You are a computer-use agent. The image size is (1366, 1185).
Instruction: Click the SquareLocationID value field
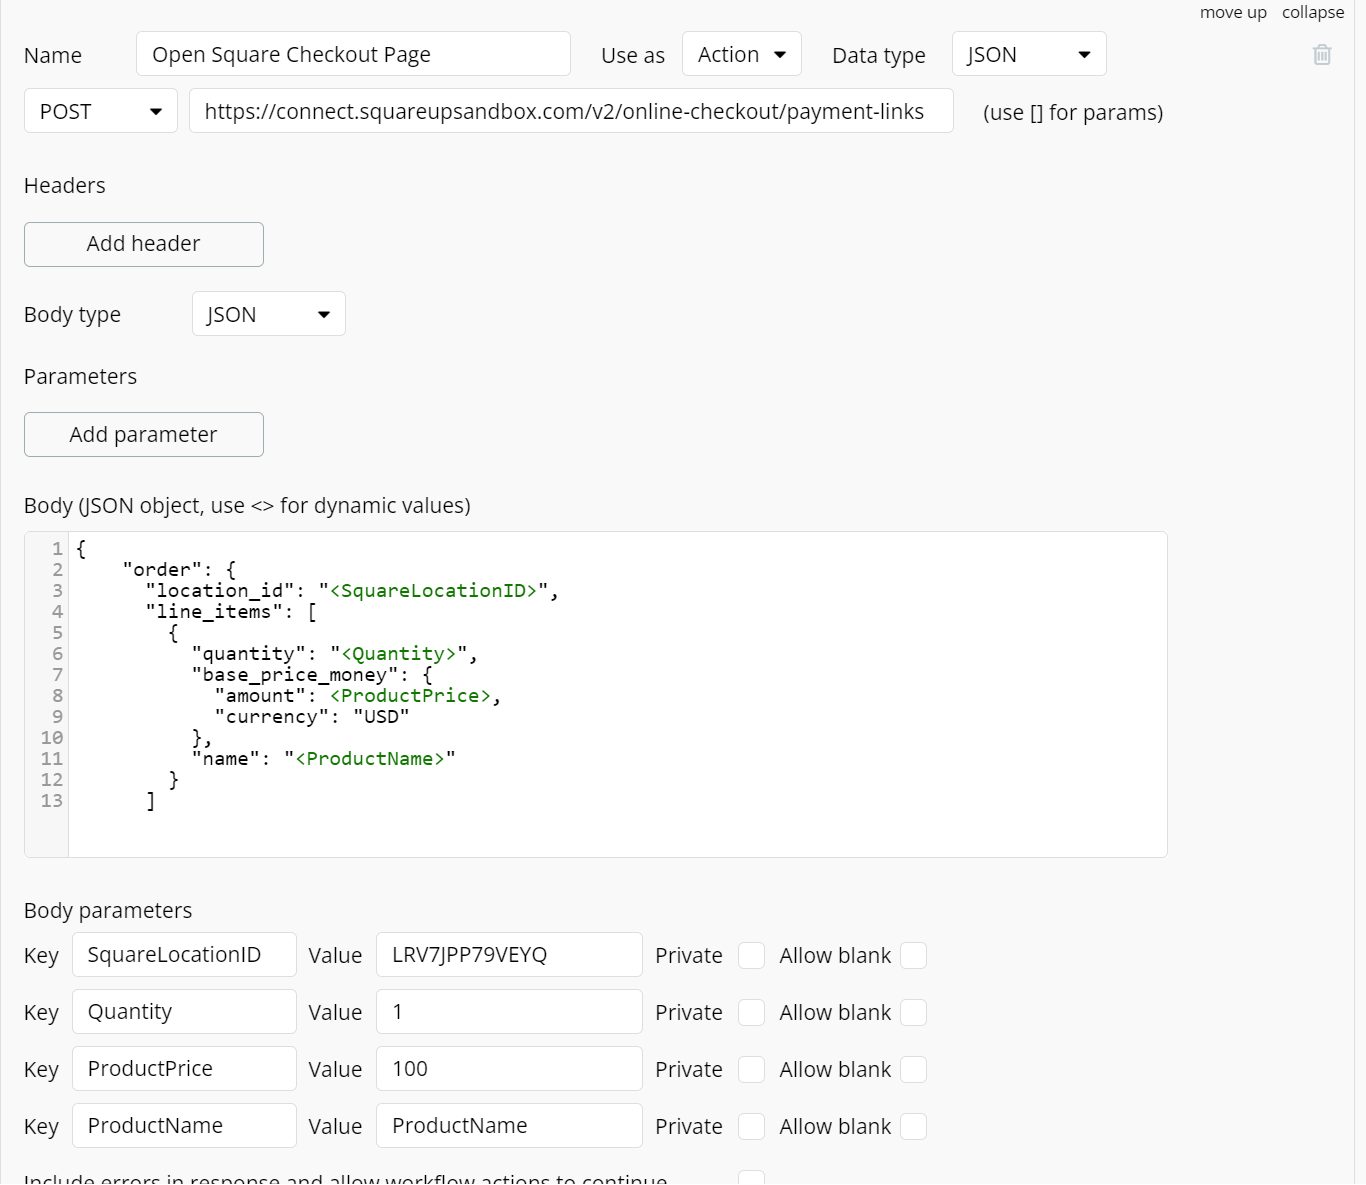click(x=509, y=955)
